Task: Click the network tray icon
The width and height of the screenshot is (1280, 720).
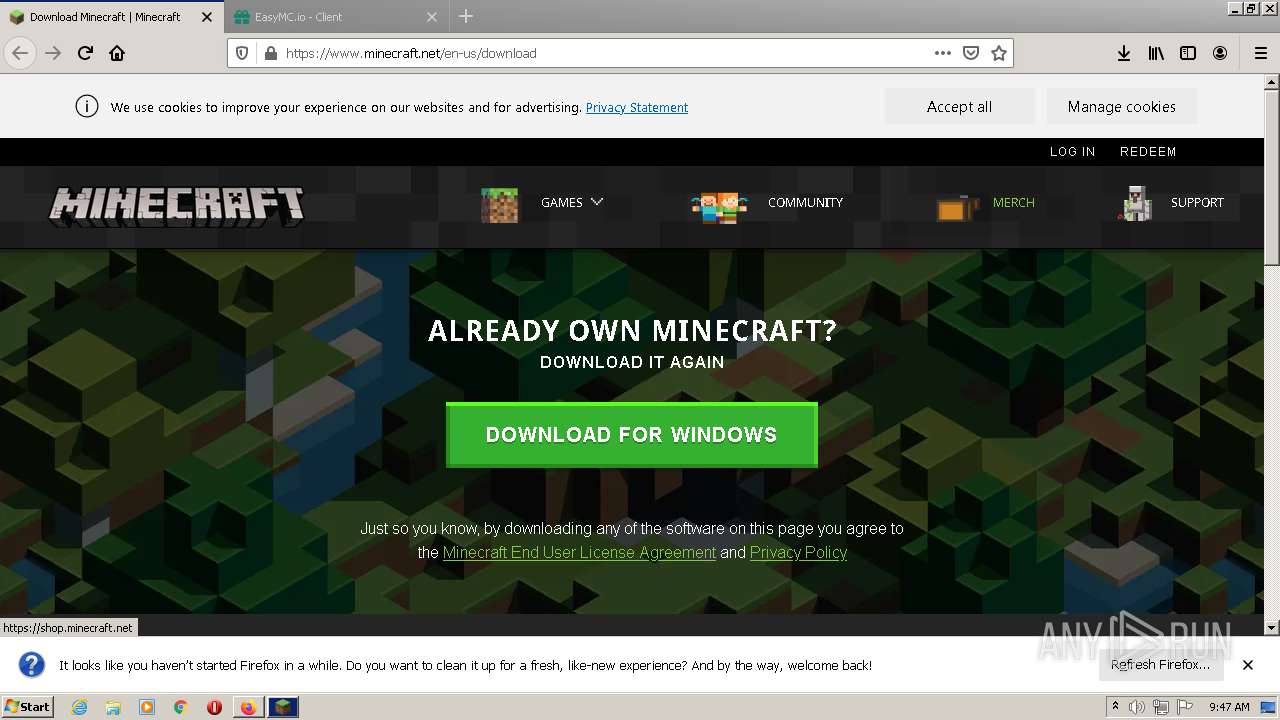Action: (x=1161, y=707)
